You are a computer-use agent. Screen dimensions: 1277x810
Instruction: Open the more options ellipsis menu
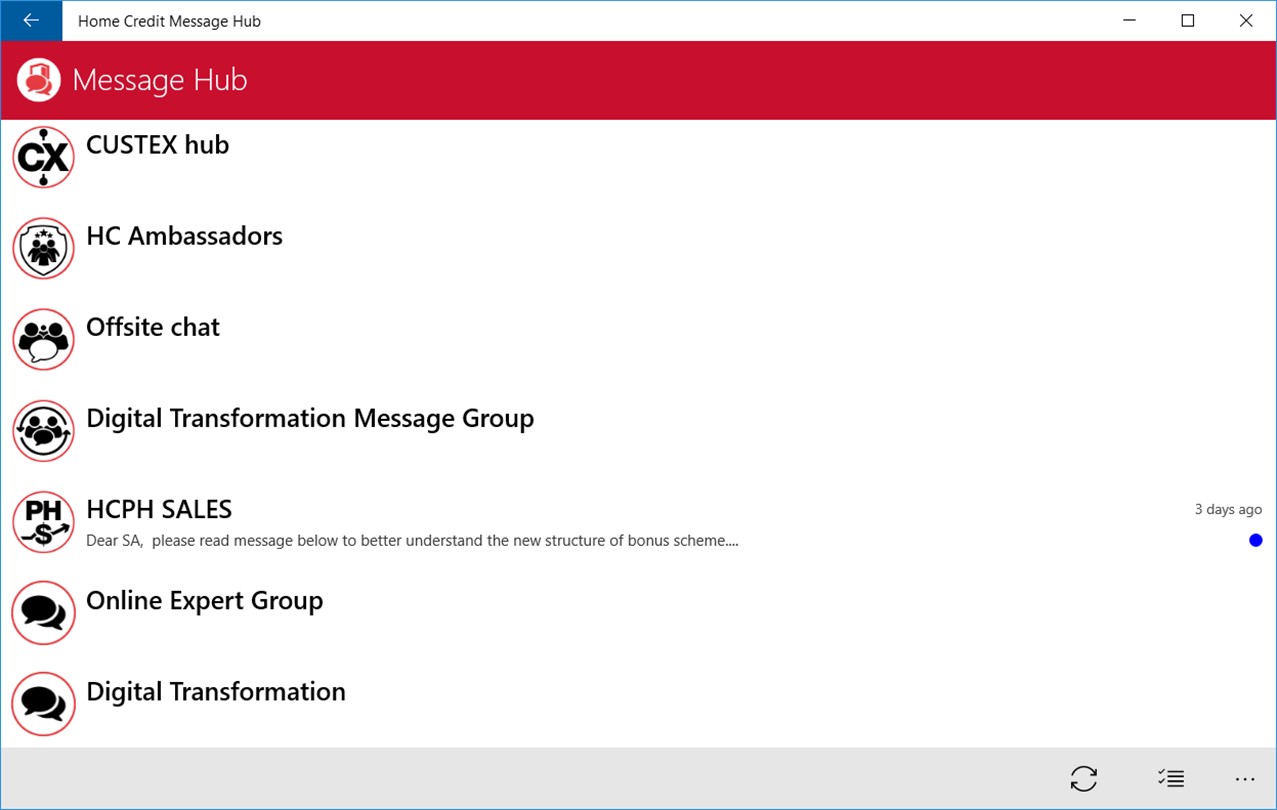(1245, 779)
